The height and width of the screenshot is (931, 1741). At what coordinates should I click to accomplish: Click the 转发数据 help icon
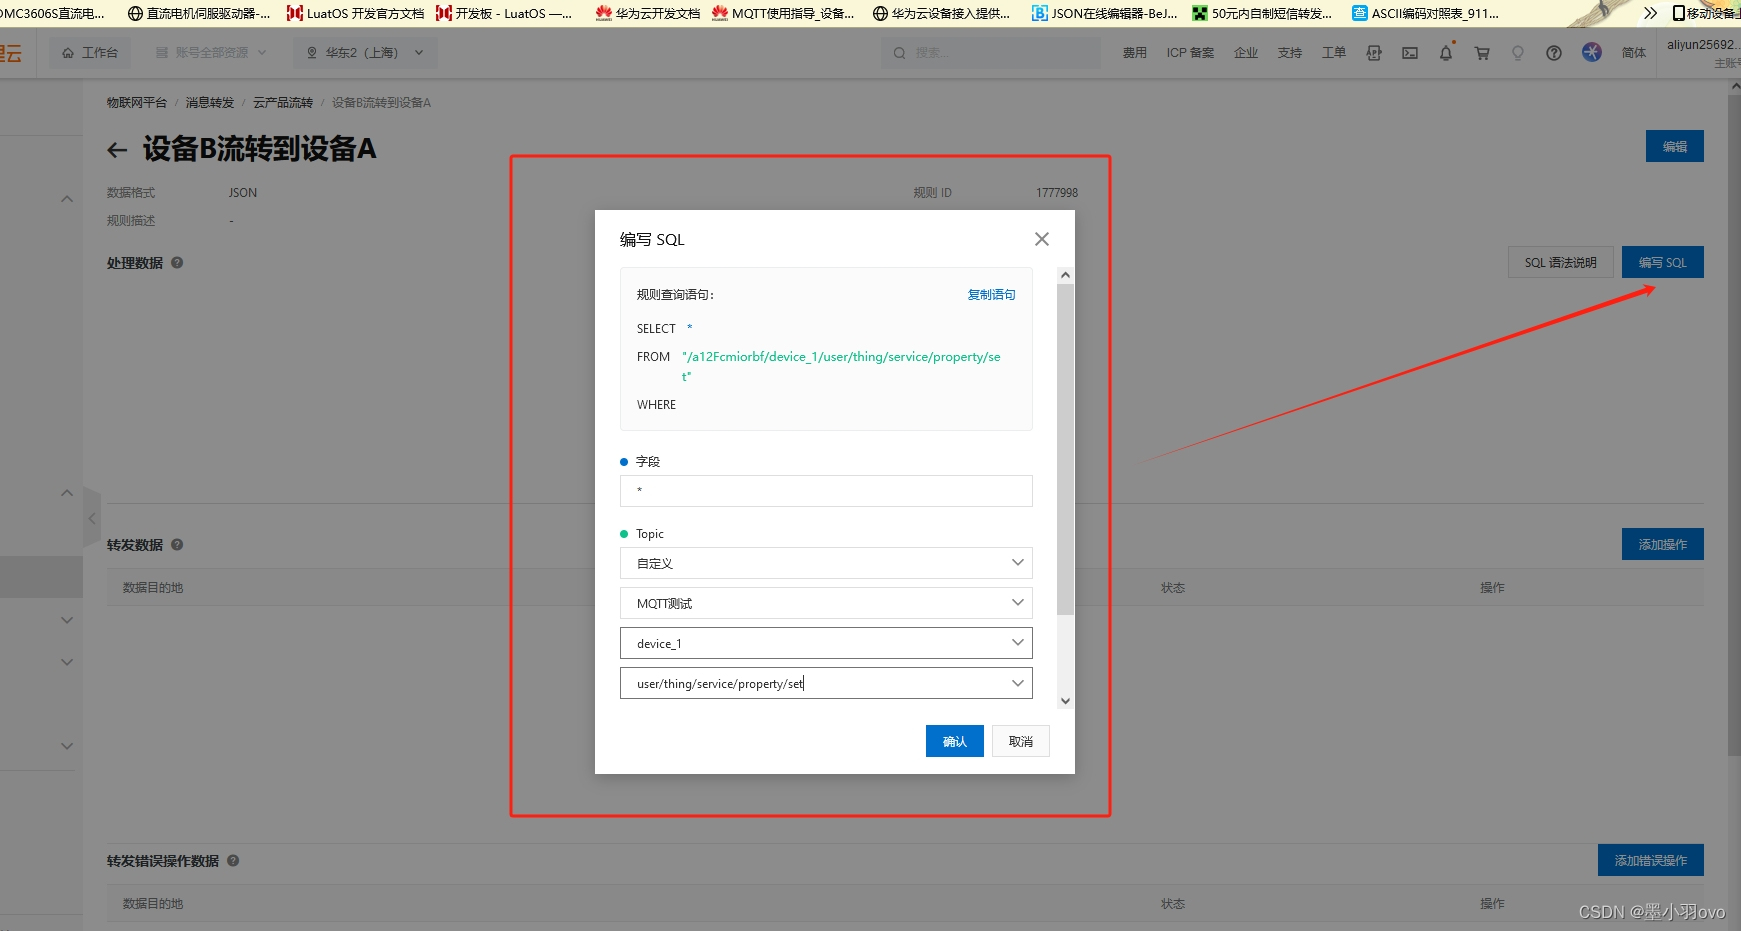(x=177, y=545)
